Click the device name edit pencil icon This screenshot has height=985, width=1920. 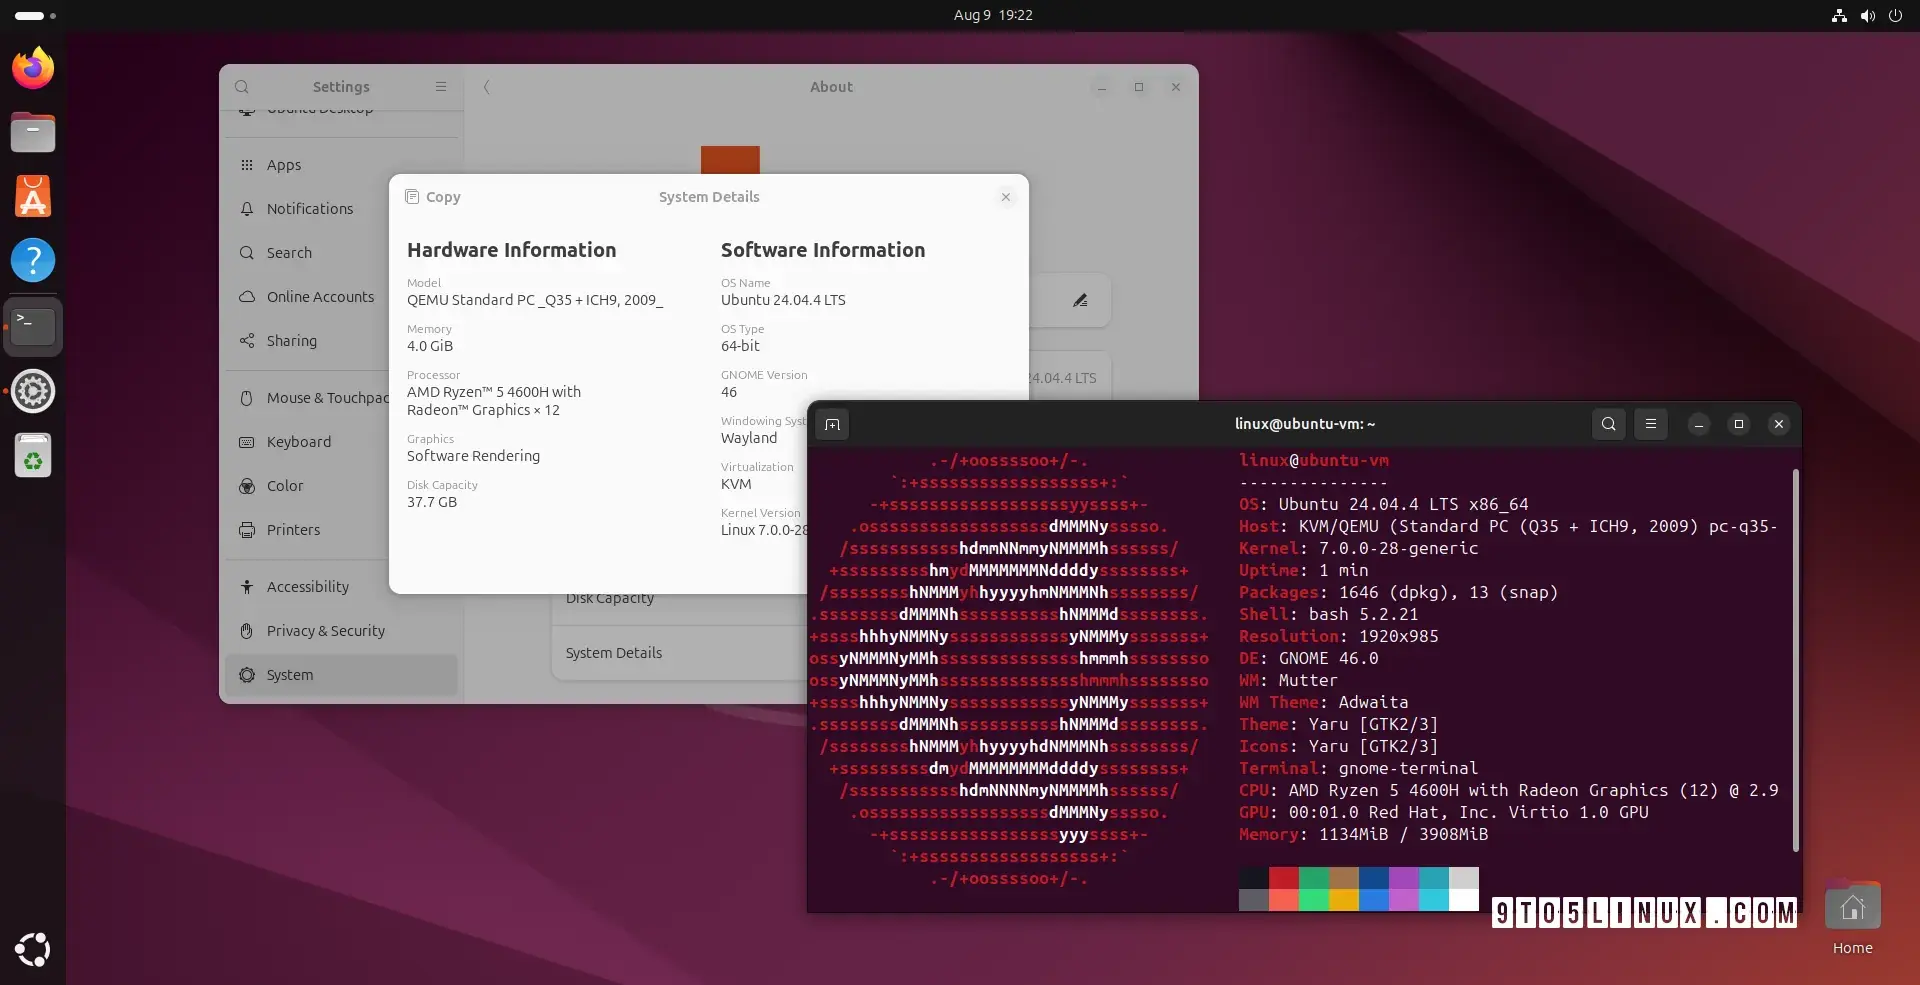pyautogui.click(x=1080, y=300)
